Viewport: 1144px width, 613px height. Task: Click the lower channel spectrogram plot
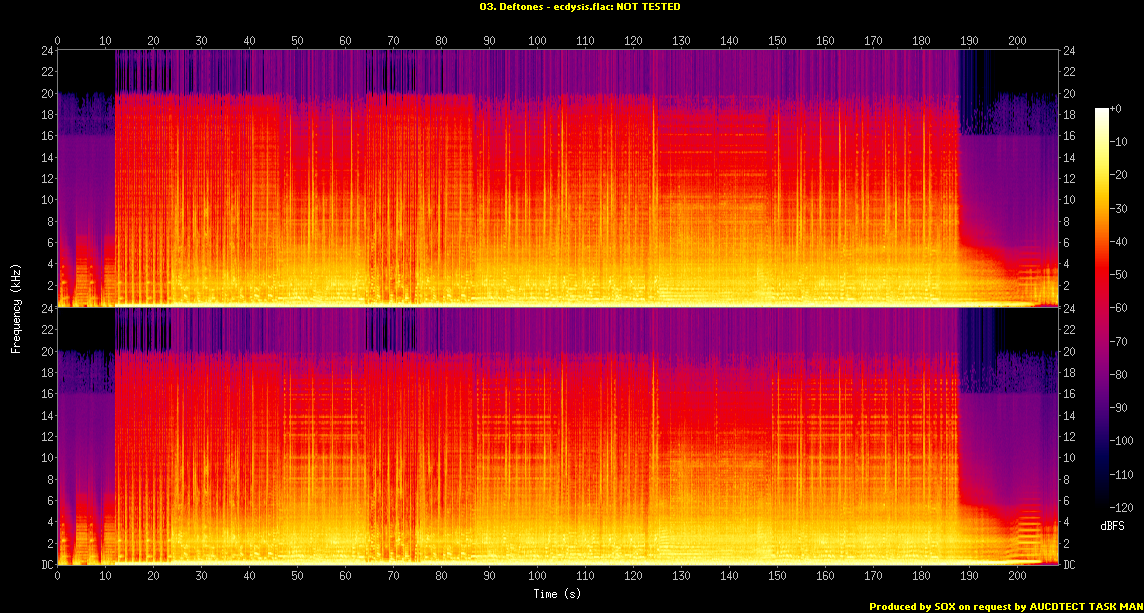(558, 436)
